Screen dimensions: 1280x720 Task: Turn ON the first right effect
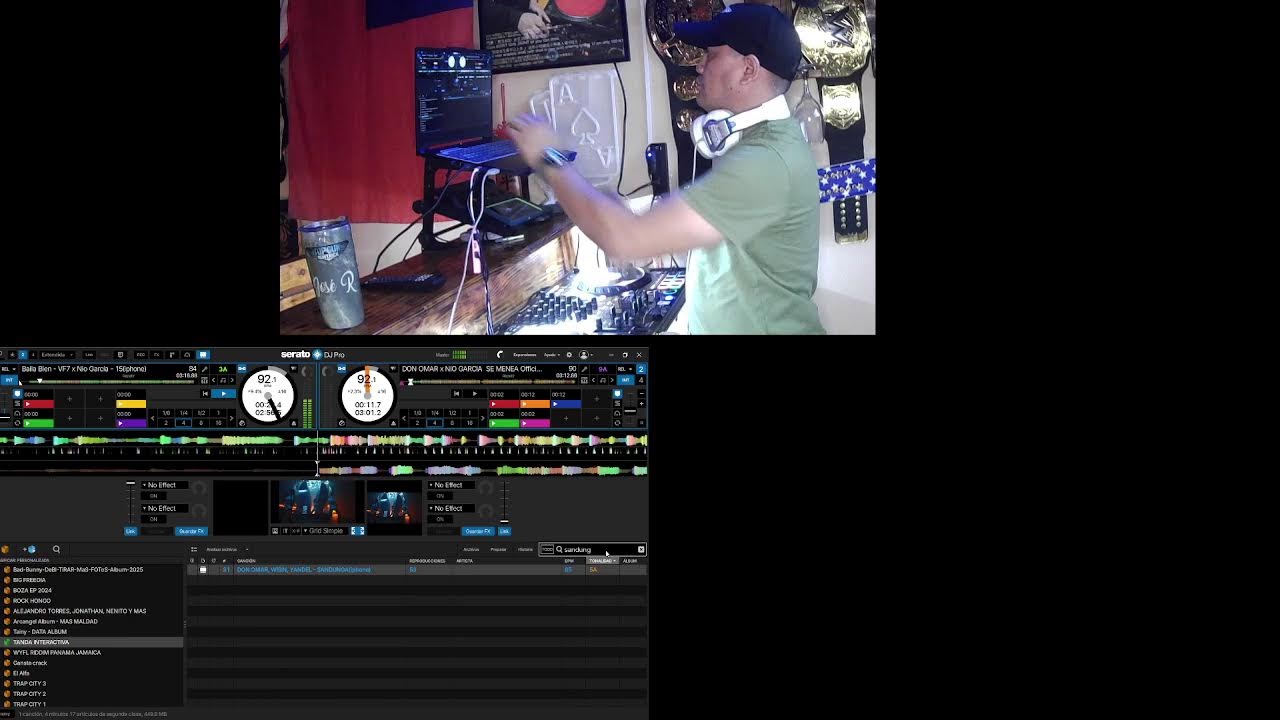click(x=440, y=496)
